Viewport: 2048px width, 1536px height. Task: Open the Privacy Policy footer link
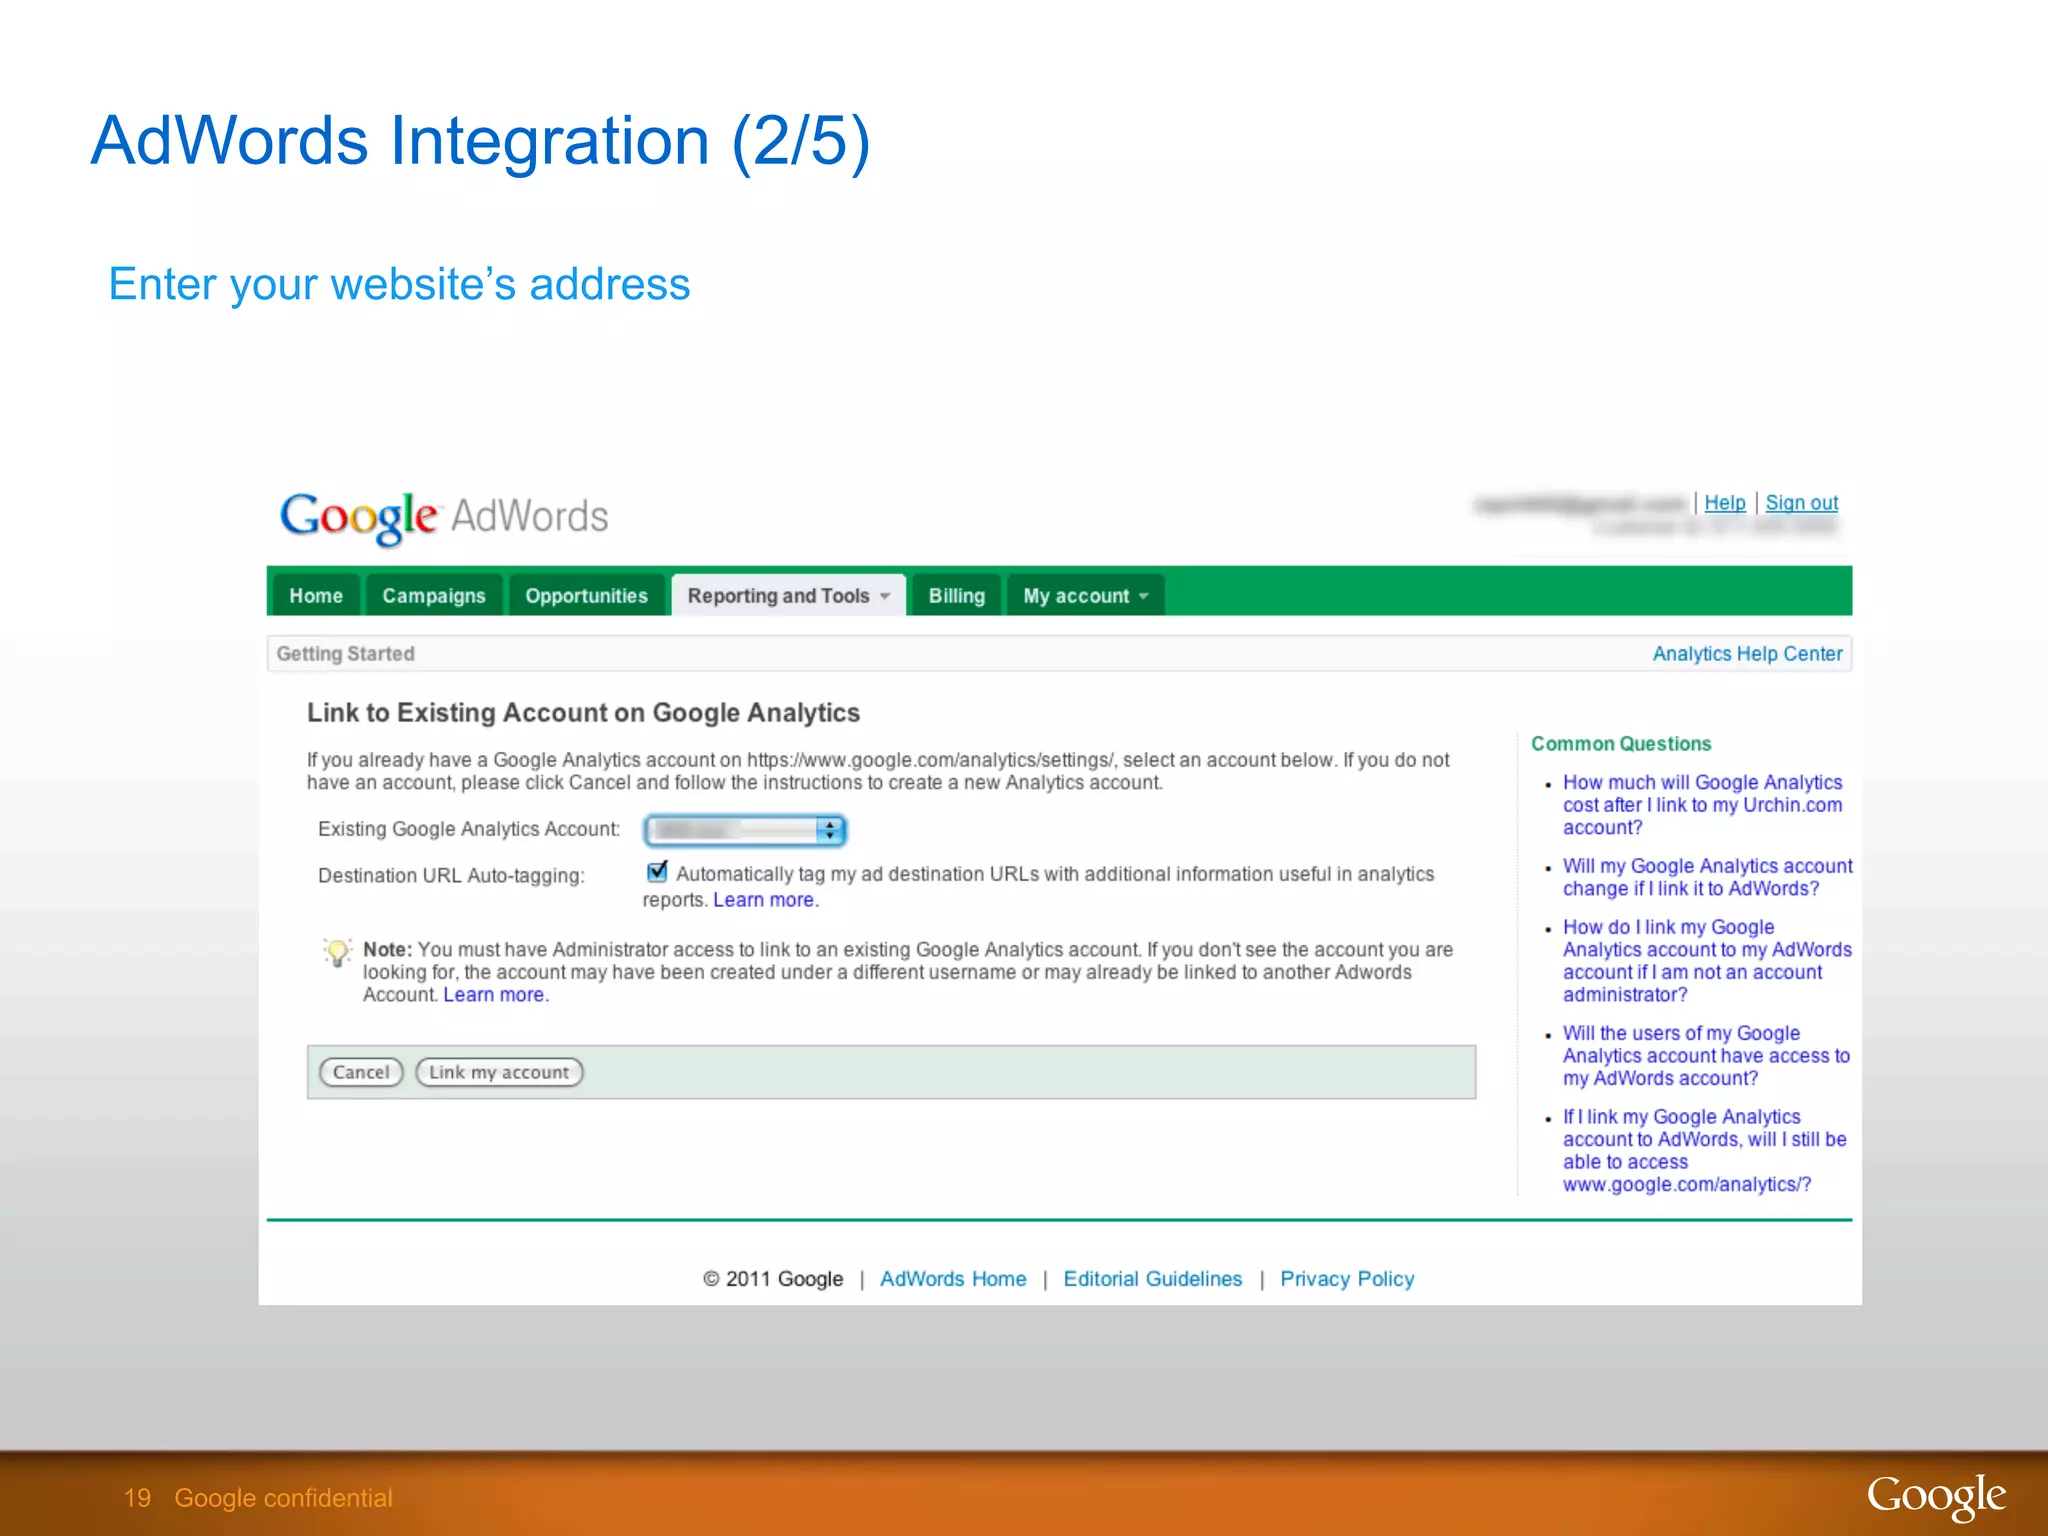(x=1347, y=1279)
